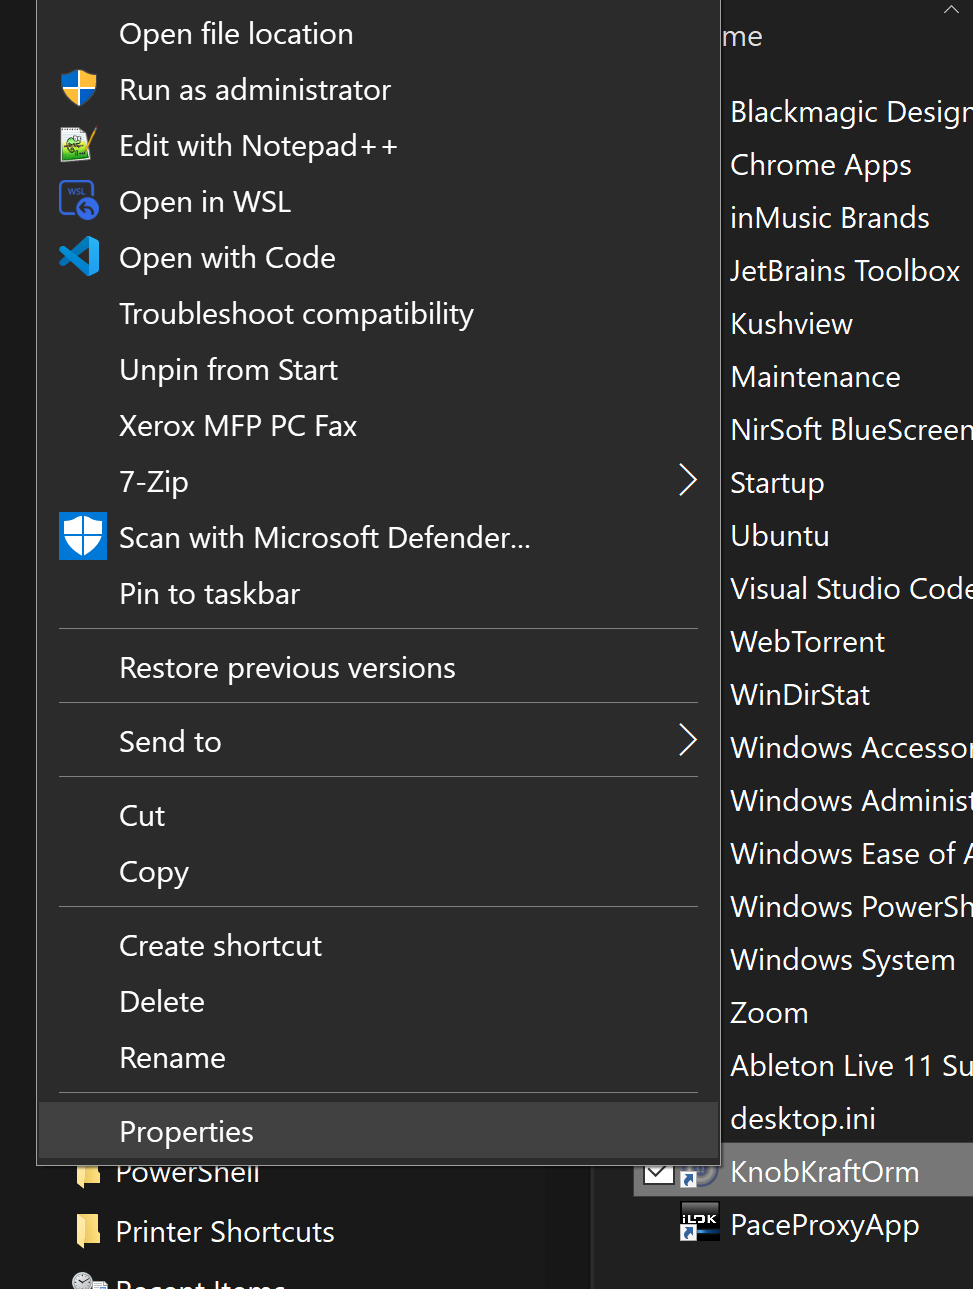Click the Notepad++ icon in context menu
This screenshot has width=973, height=1289.
[78, 145]
